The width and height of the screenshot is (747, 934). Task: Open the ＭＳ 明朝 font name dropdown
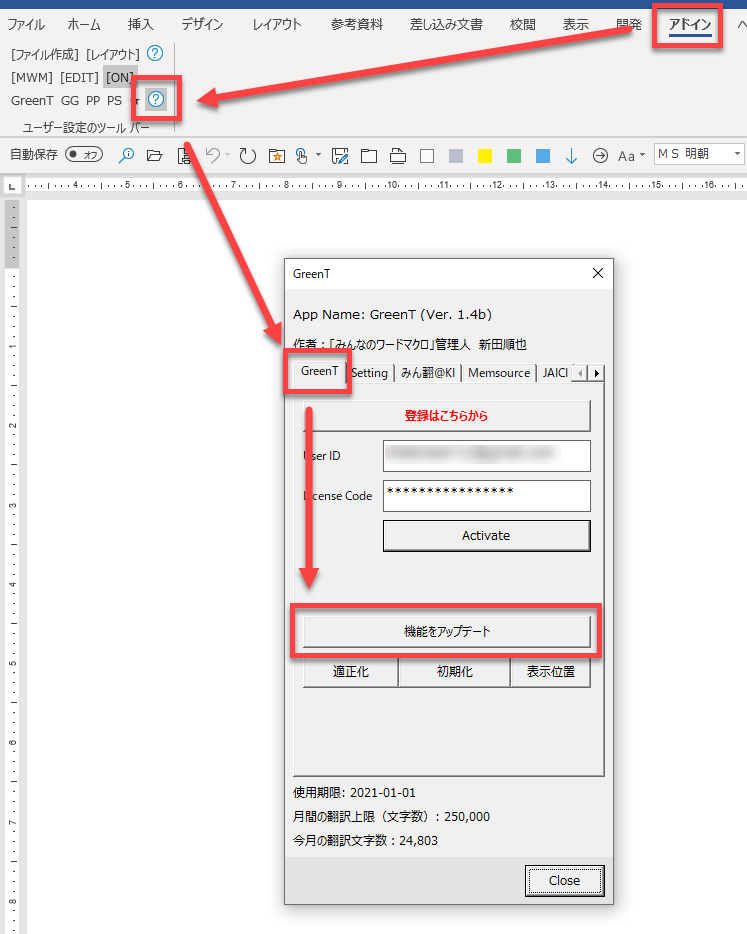738,154
